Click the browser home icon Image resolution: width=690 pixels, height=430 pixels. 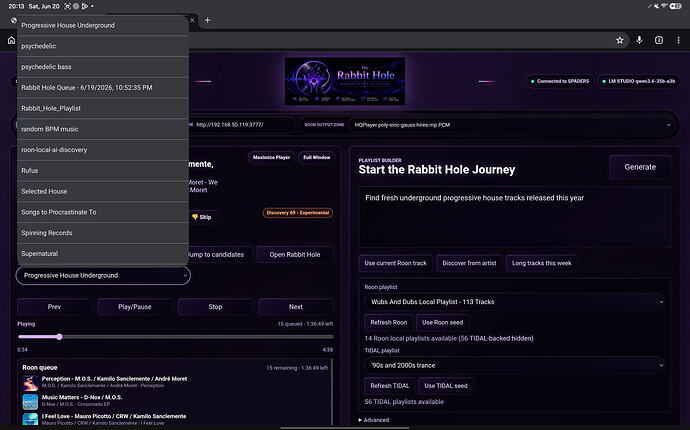coord(11,40)
